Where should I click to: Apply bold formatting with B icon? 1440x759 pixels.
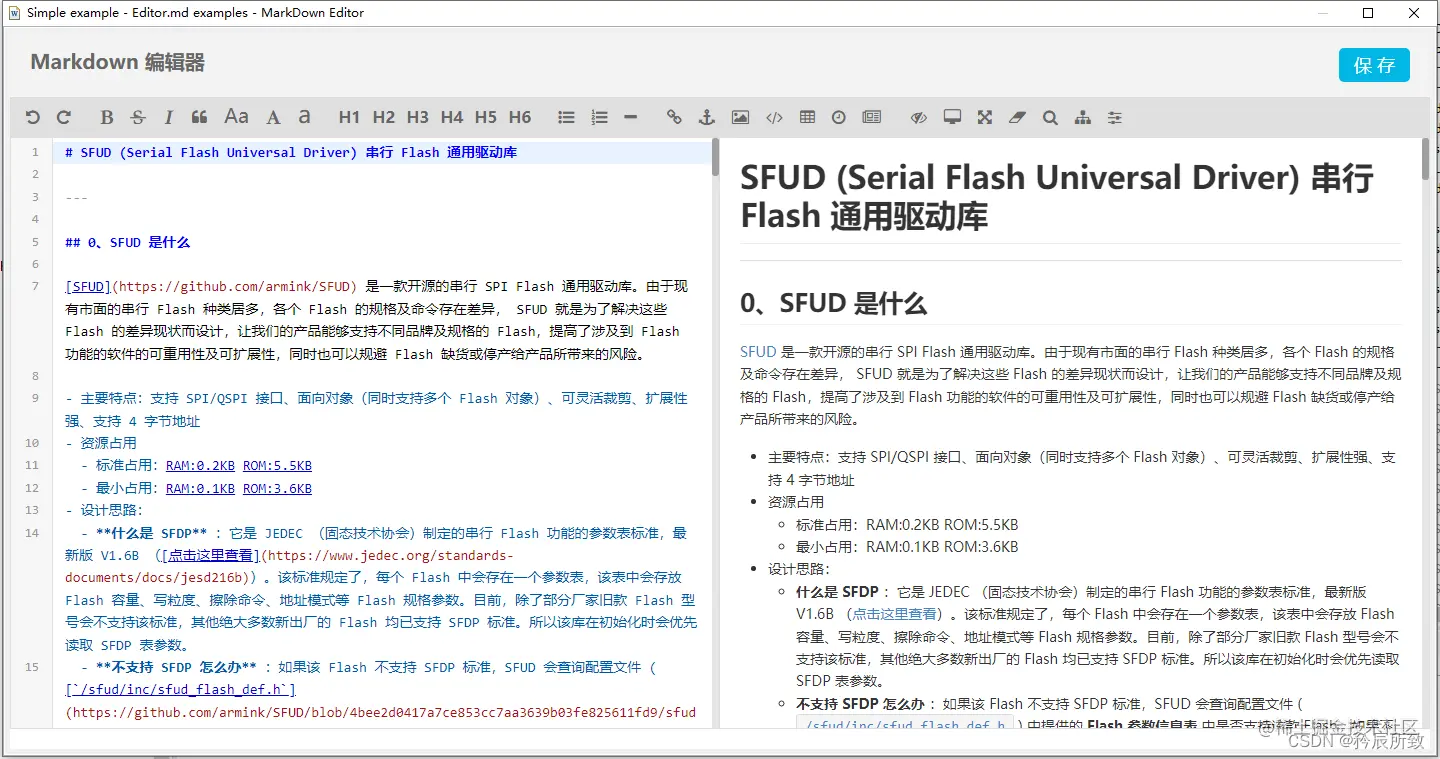pos(107,117)
